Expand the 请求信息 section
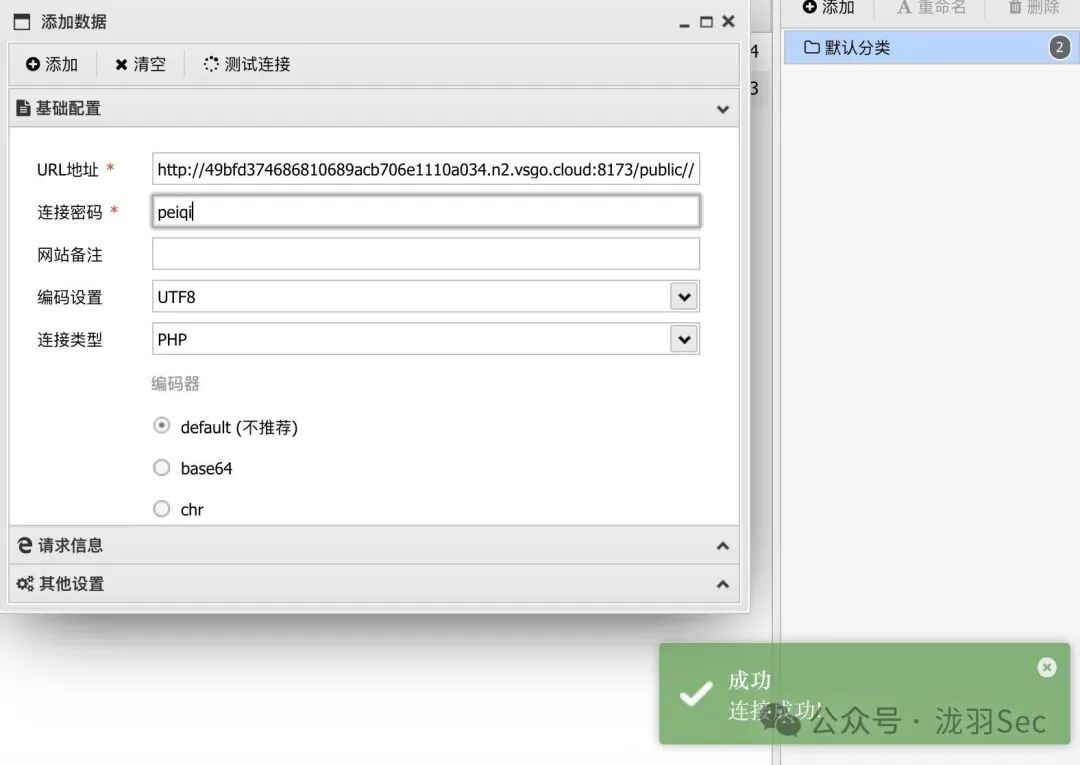Viewport: 1080px width, 765px height. pos(722,546)
